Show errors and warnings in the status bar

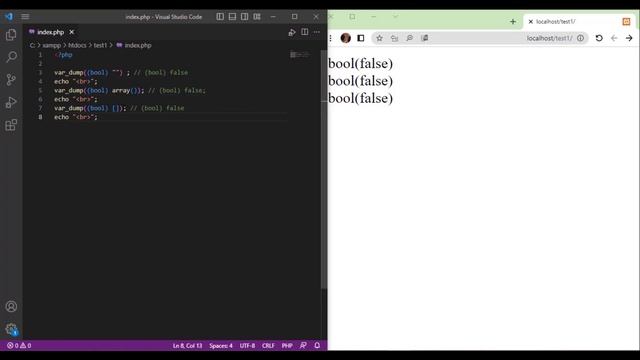(x=19, y=345)
